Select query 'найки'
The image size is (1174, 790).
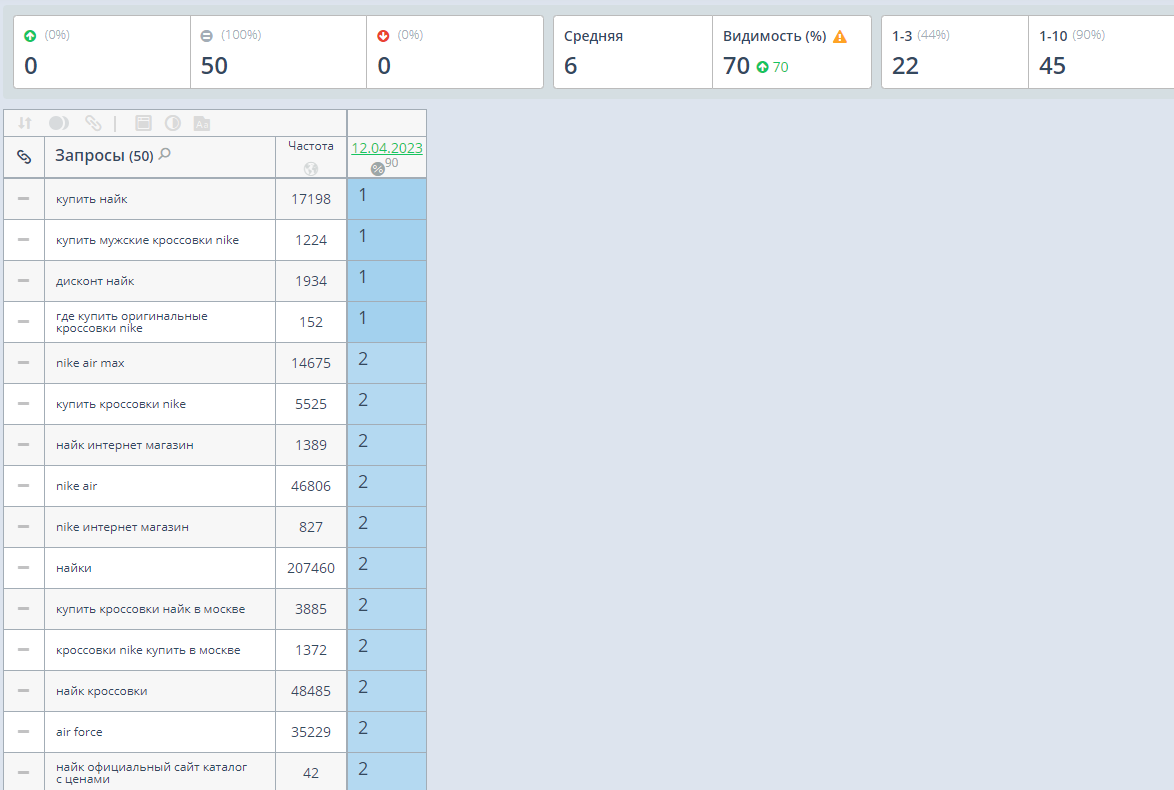[x=73, y=568]
